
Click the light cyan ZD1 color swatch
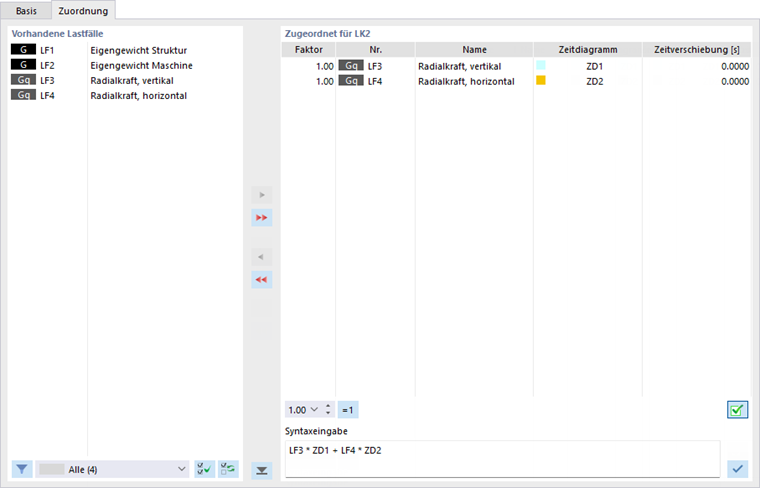click(541, 65)
